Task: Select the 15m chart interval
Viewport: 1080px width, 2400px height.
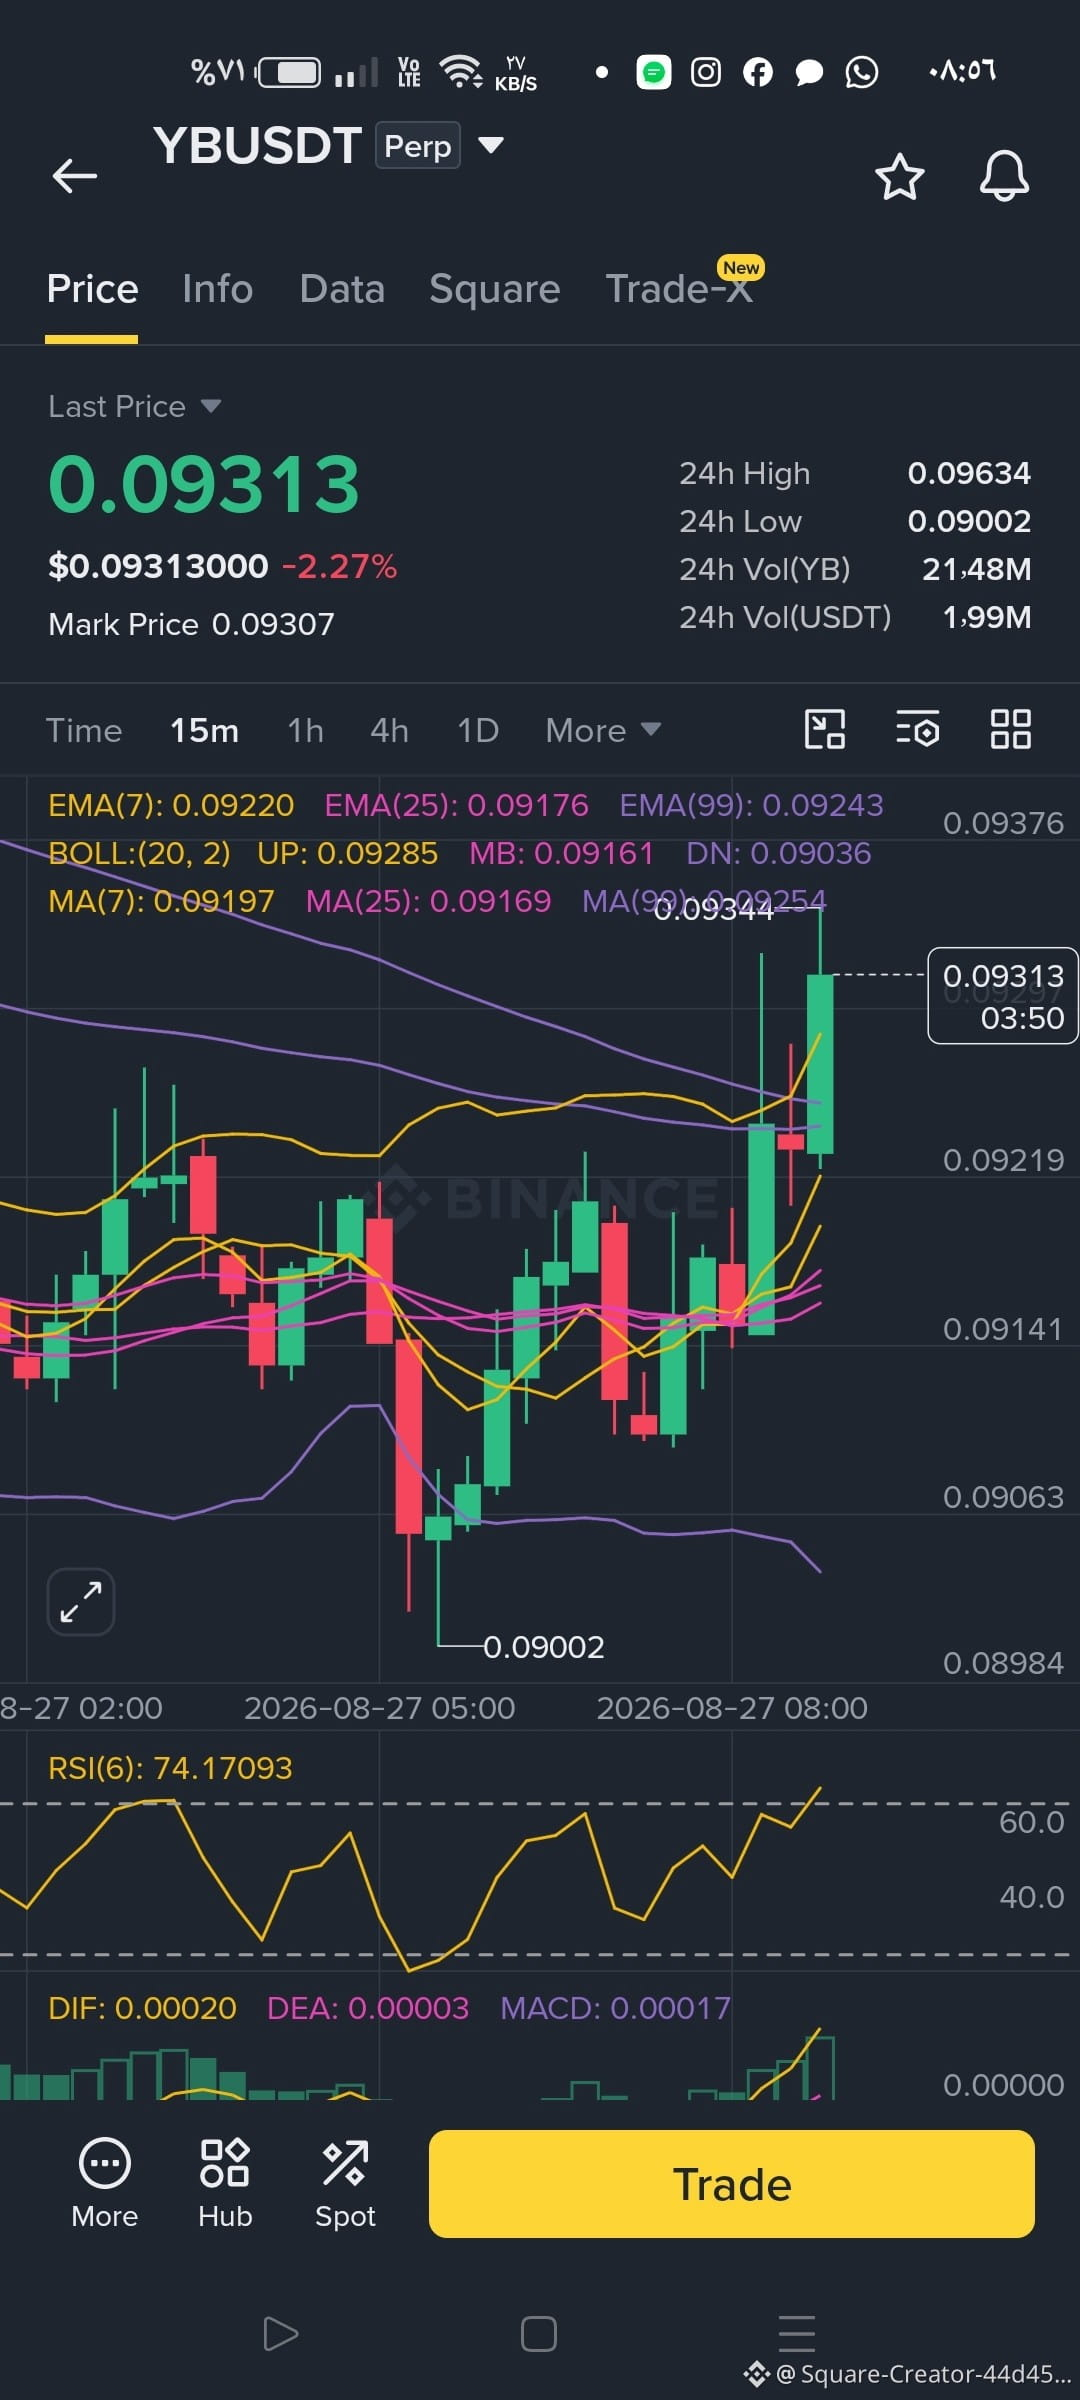Action: click(x=204, y=731)
